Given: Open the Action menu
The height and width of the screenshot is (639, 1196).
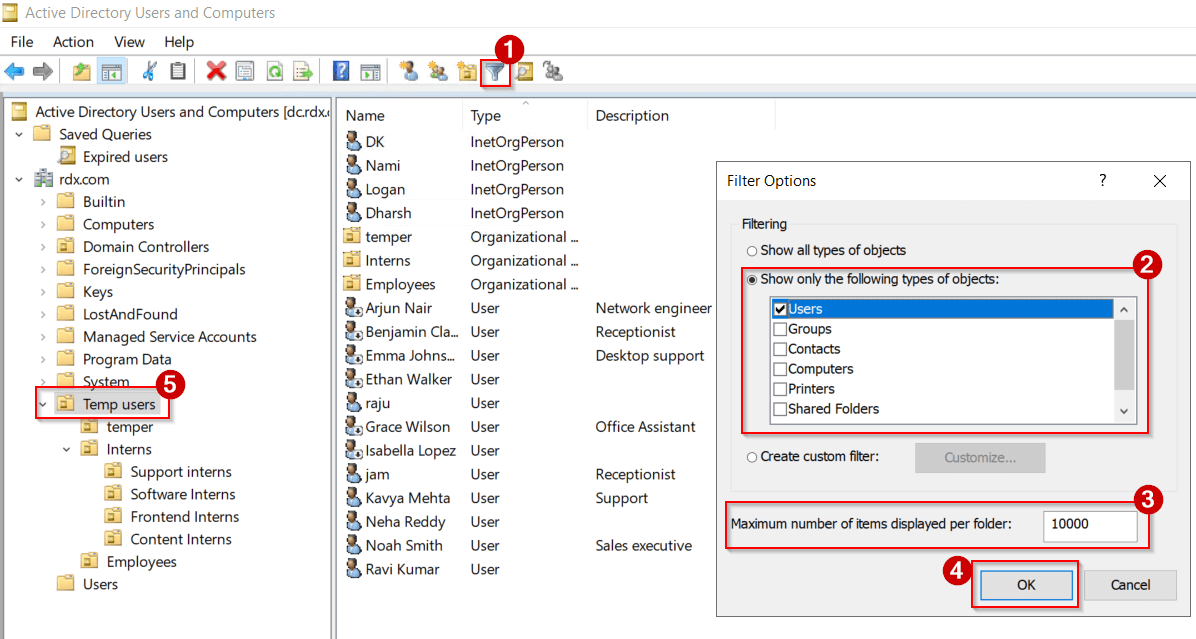Looking at the screenshot, I should click(73, 42).
